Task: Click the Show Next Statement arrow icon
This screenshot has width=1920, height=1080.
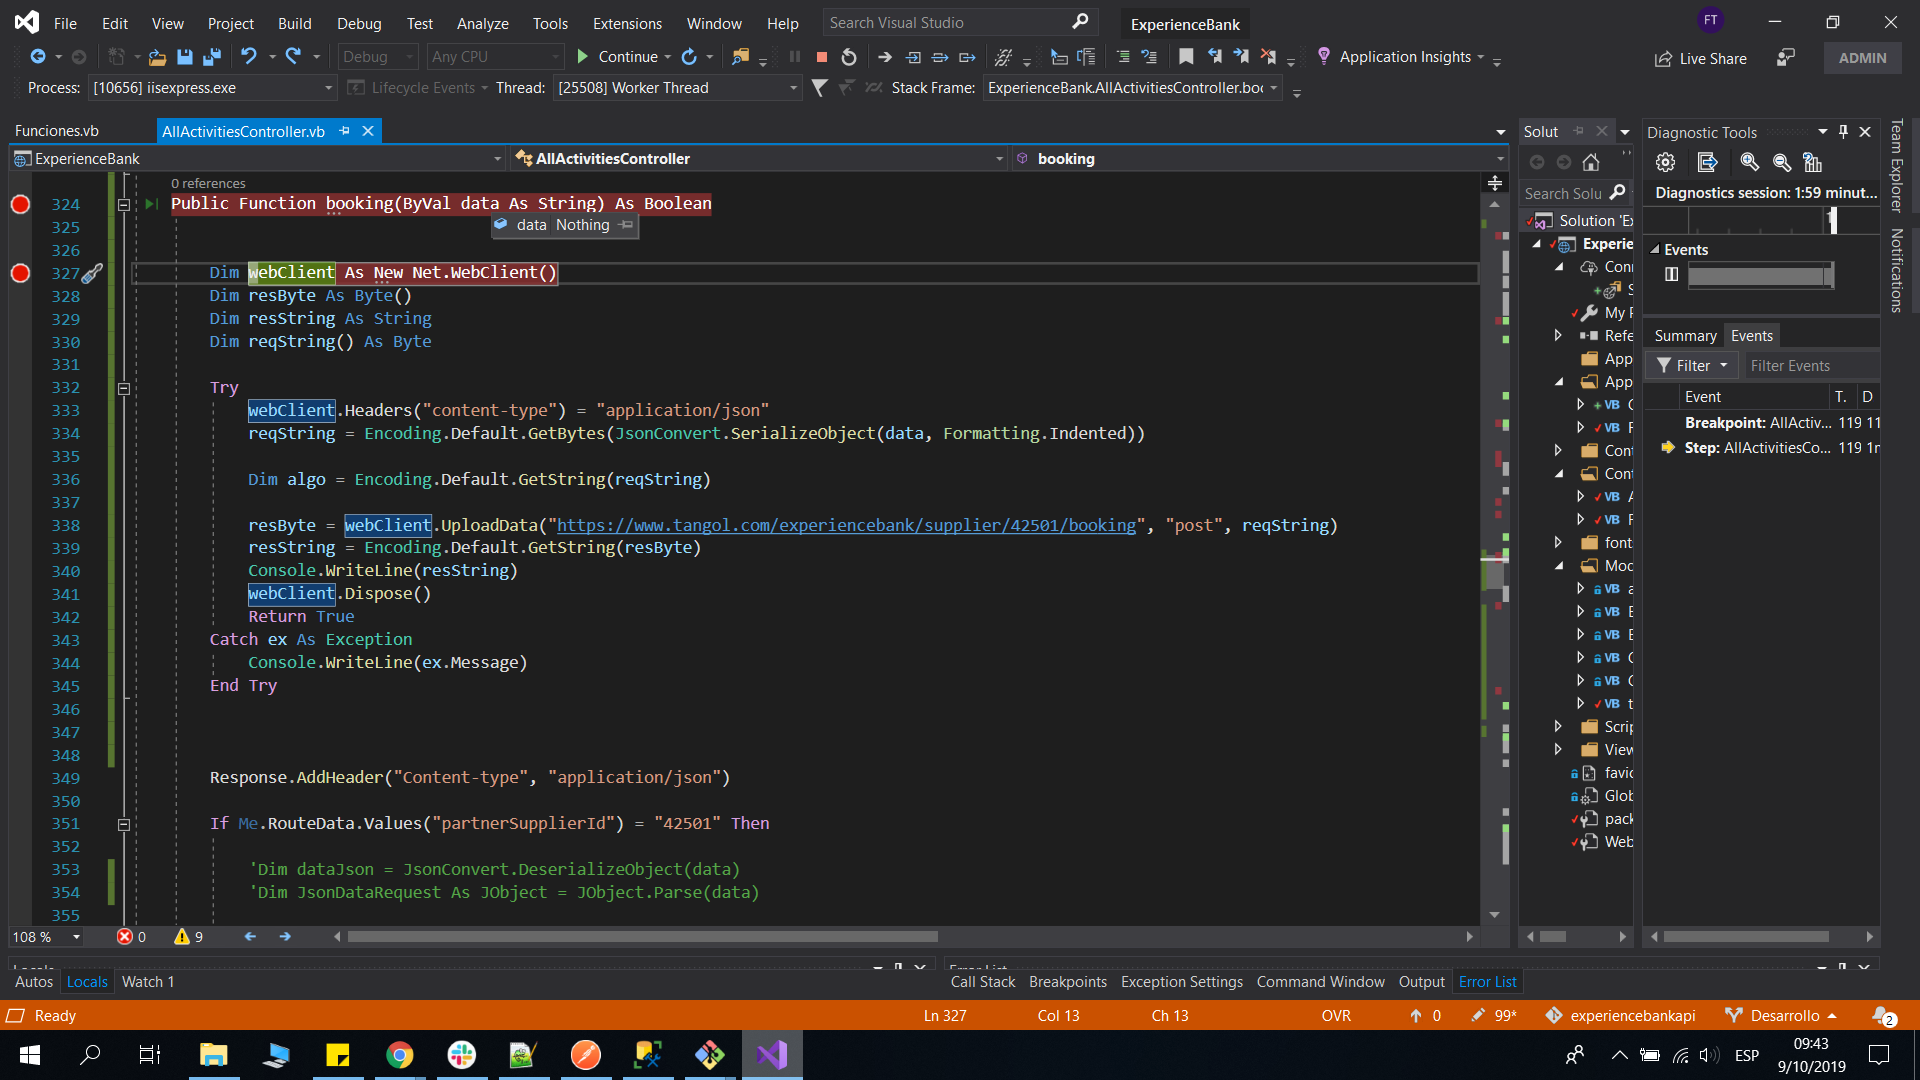Action: click(885, 57)
